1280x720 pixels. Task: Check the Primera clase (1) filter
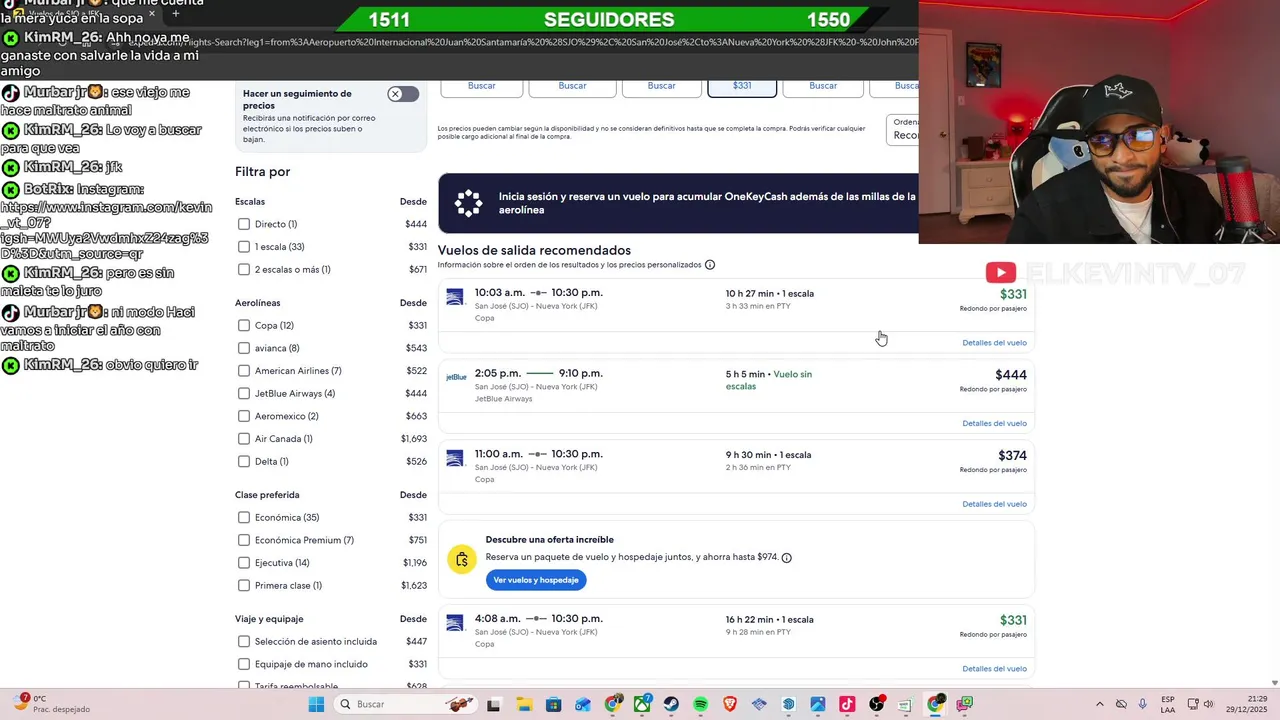click(x=243, y=585)
